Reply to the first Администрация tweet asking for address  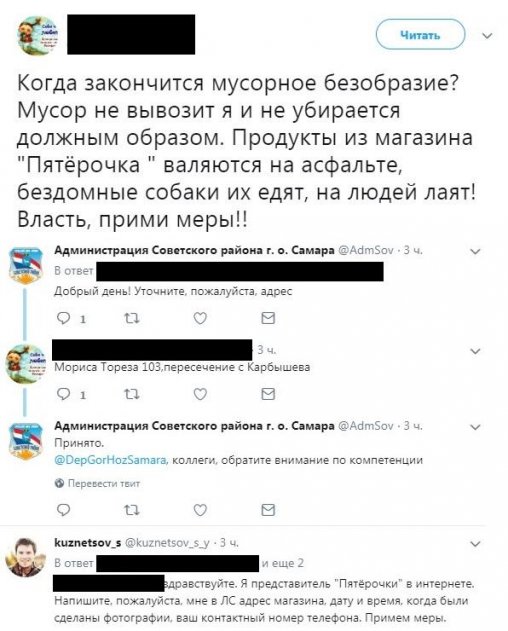click(x=63, y=318)
